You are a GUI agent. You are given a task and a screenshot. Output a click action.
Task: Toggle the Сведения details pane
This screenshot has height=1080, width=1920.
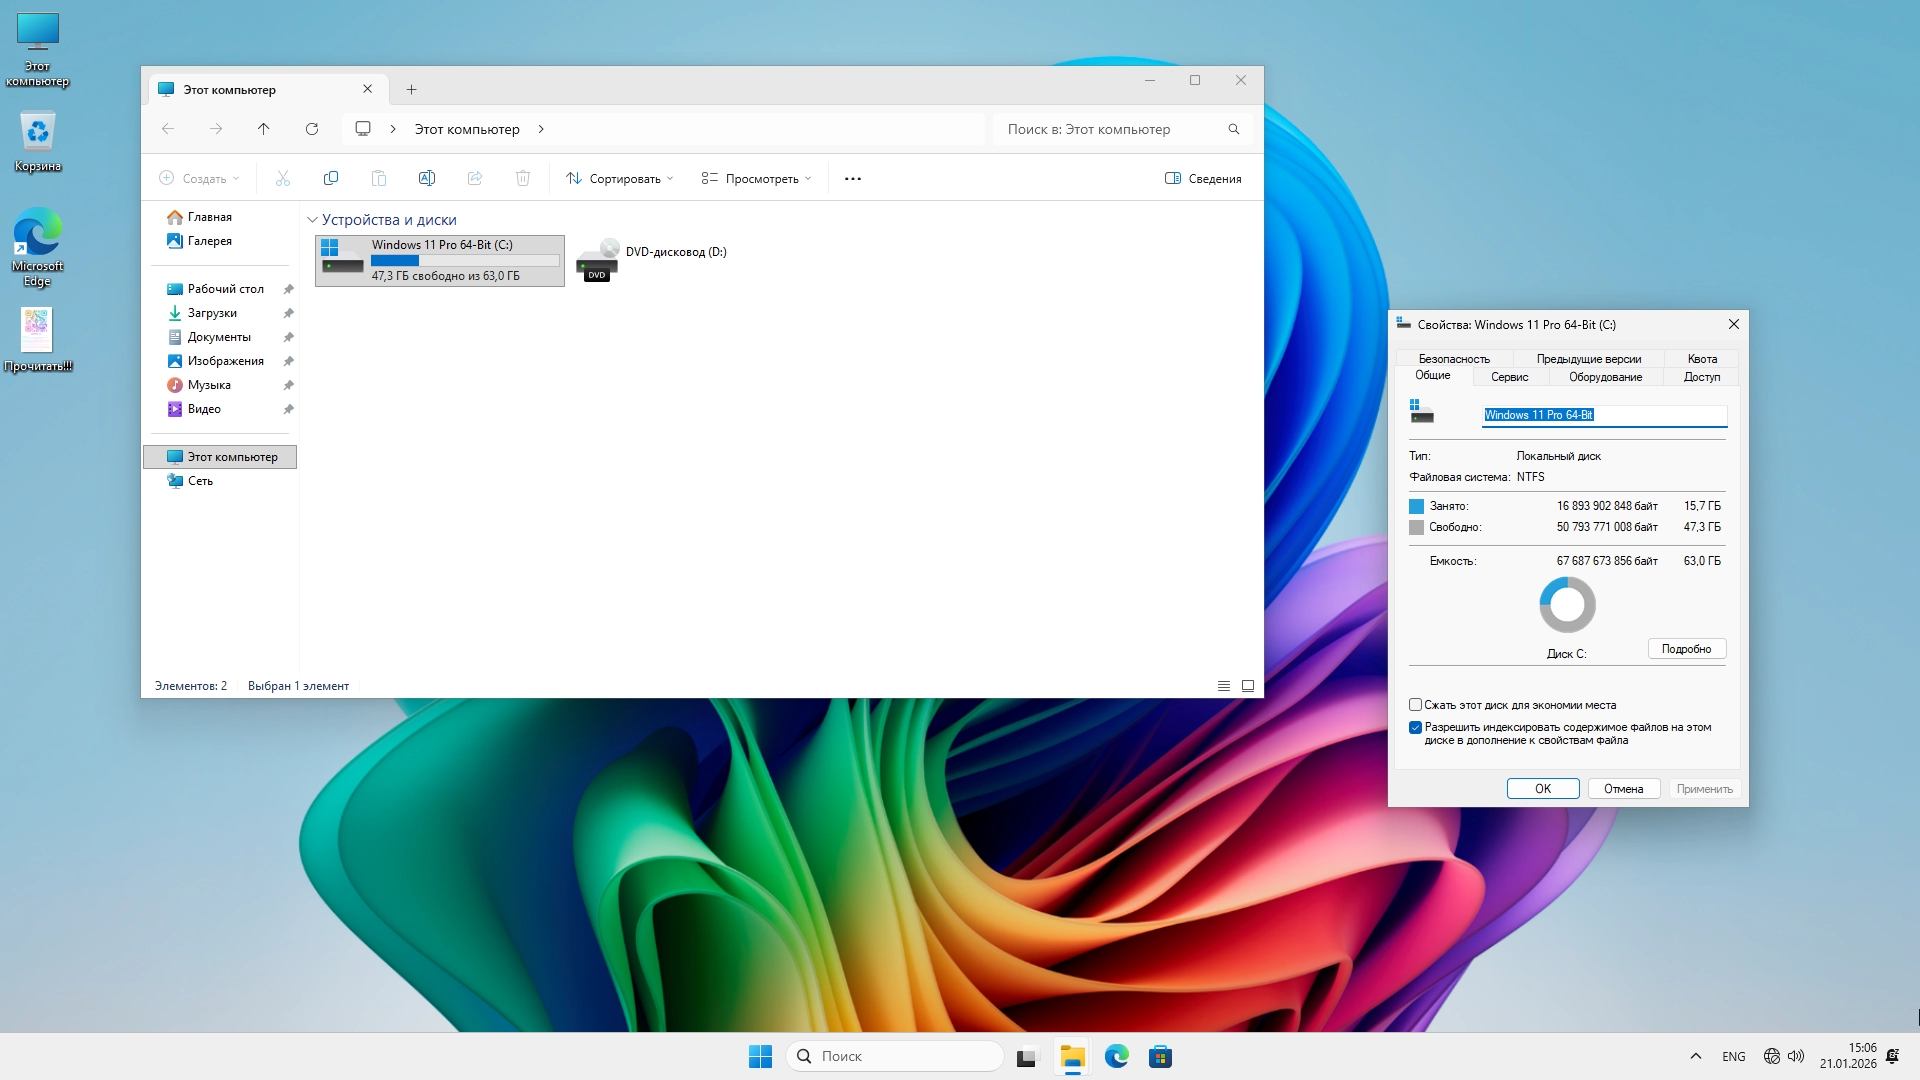(1203, 179)
